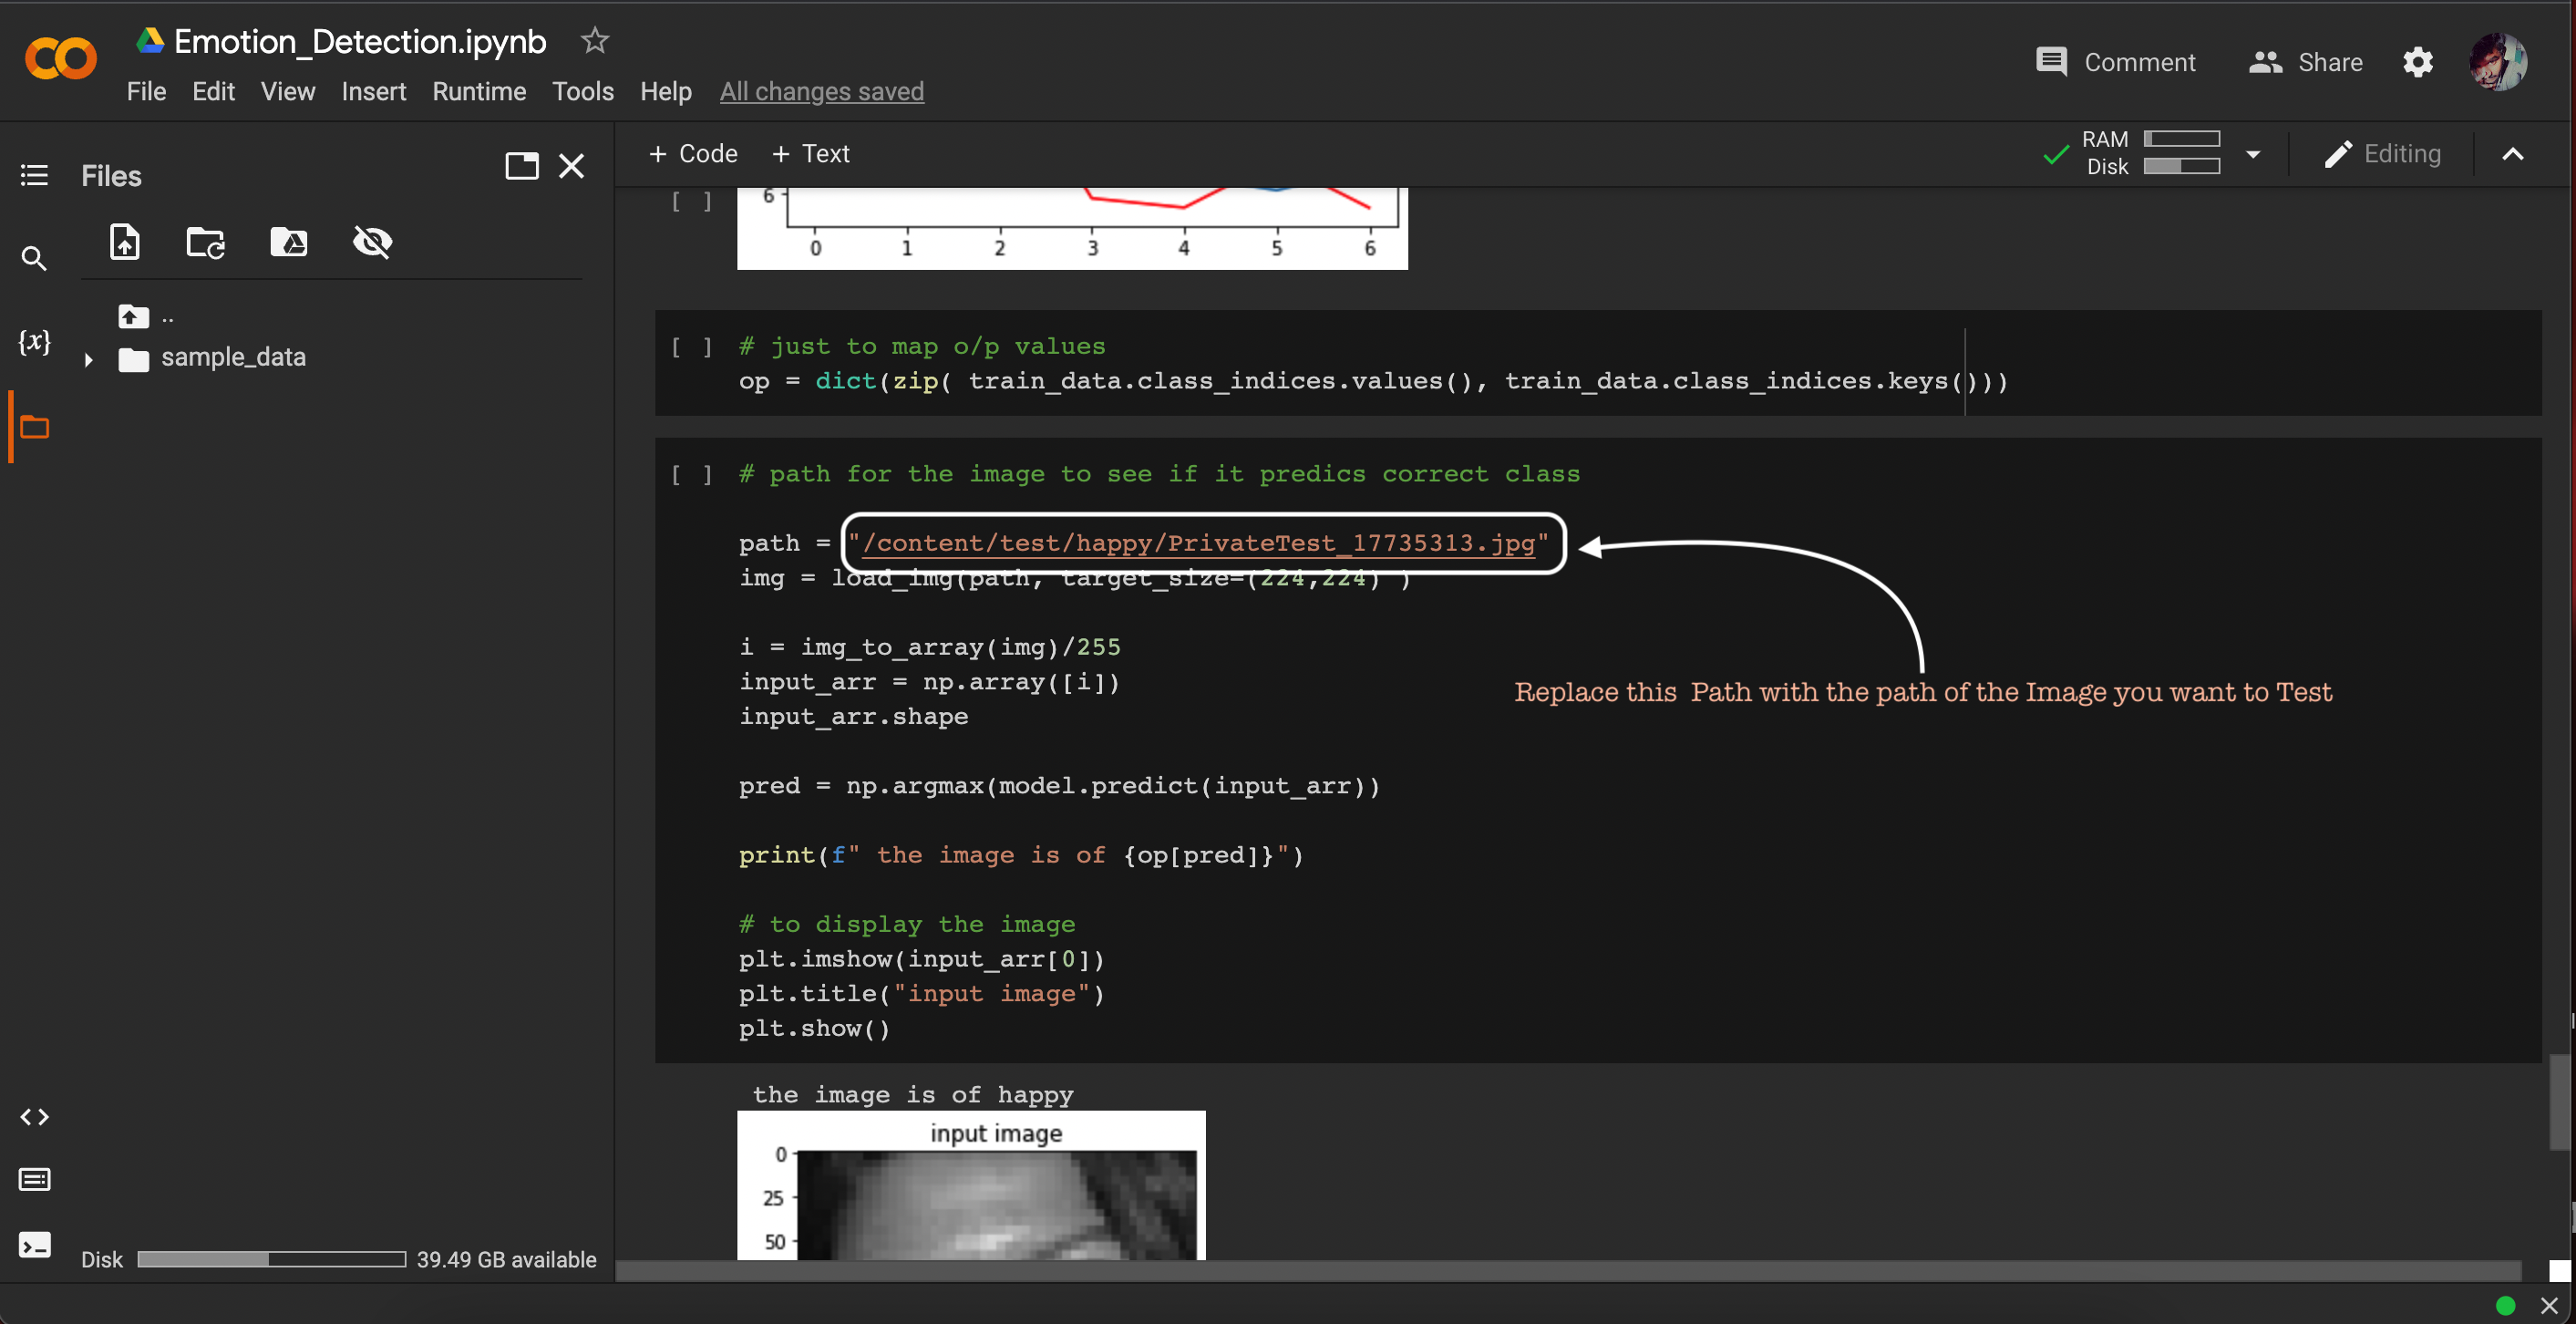This screenshot has width=2576, height=1324.
Task: Share the notebook
Action: point(2304,62)
